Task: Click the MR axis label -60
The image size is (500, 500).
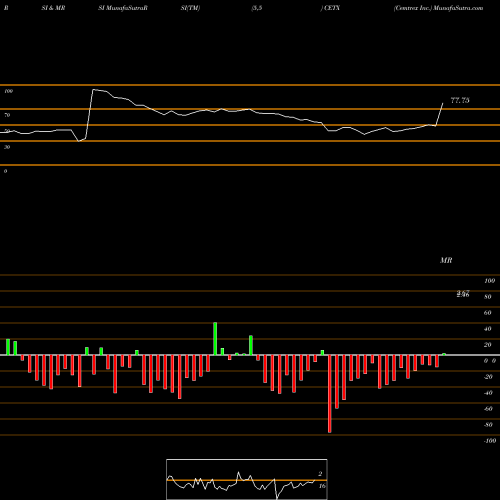Action: tap(488, 409)
